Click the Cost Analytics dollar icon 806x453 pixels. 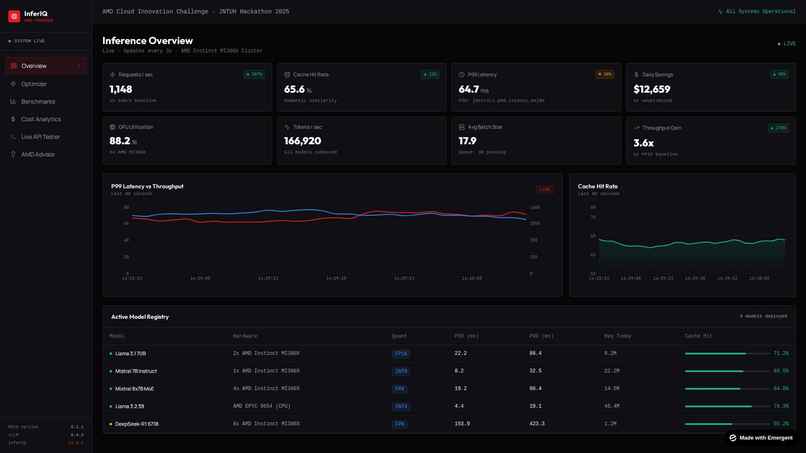coord(13,119)
